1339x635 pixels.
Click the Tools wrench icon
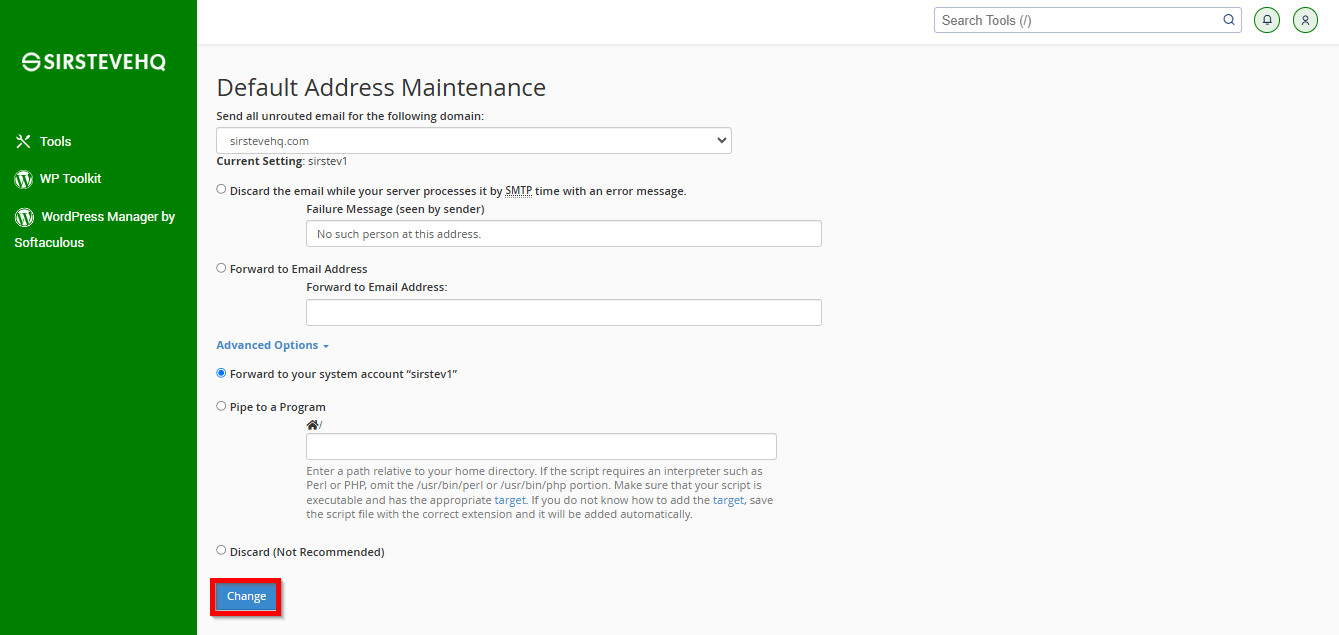click(24, 142)
